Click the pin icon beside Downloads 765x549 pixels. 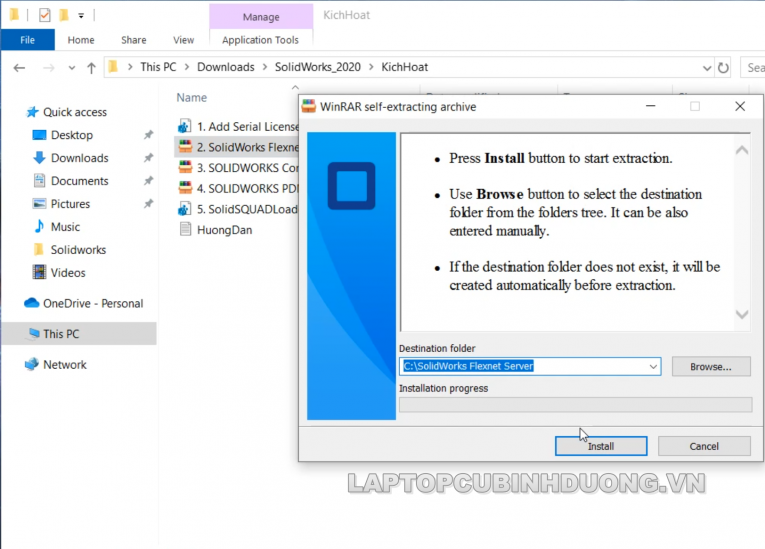pos(148,158)
